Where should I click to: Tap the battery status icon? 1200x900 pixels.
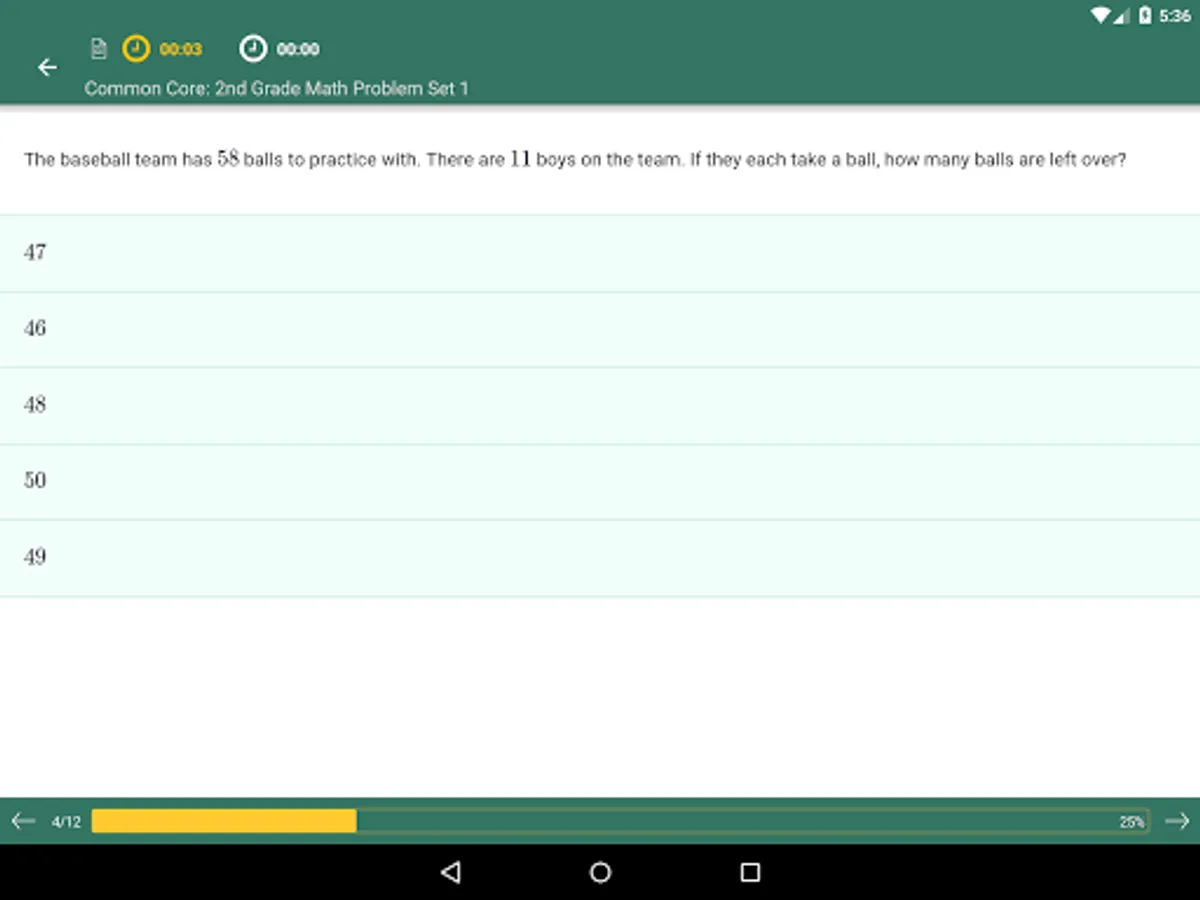pos(1145,15)
